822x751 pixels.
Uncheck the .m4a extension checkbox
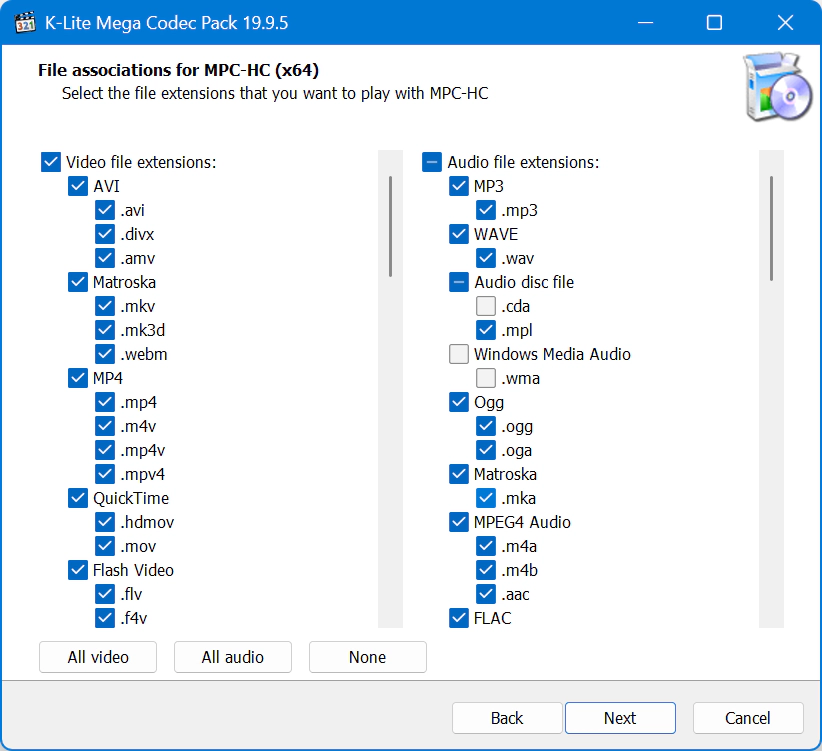[x=486, y=546]
